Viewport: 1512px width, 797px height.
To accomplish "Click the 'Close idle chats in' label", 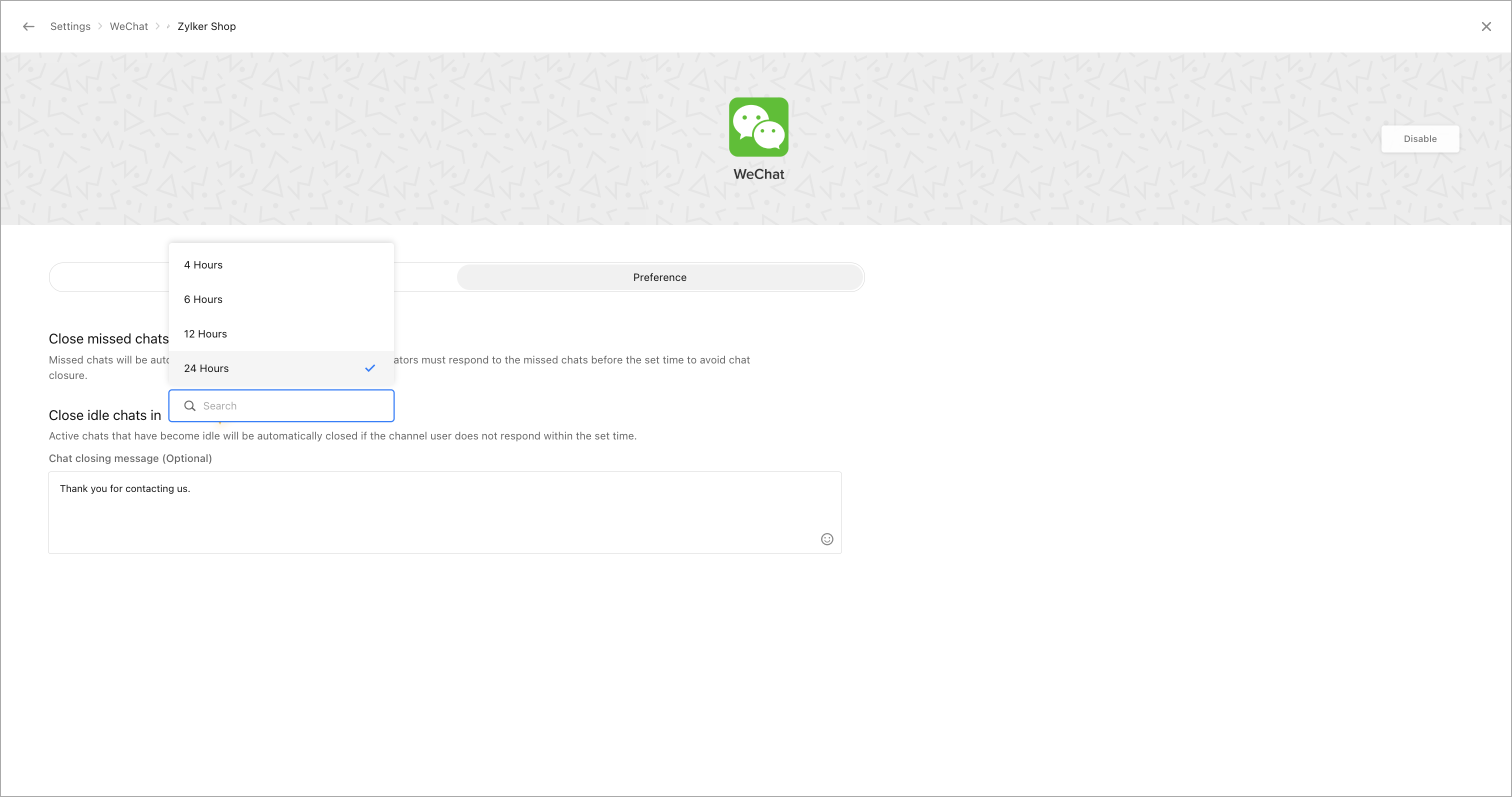I will 105,415.
